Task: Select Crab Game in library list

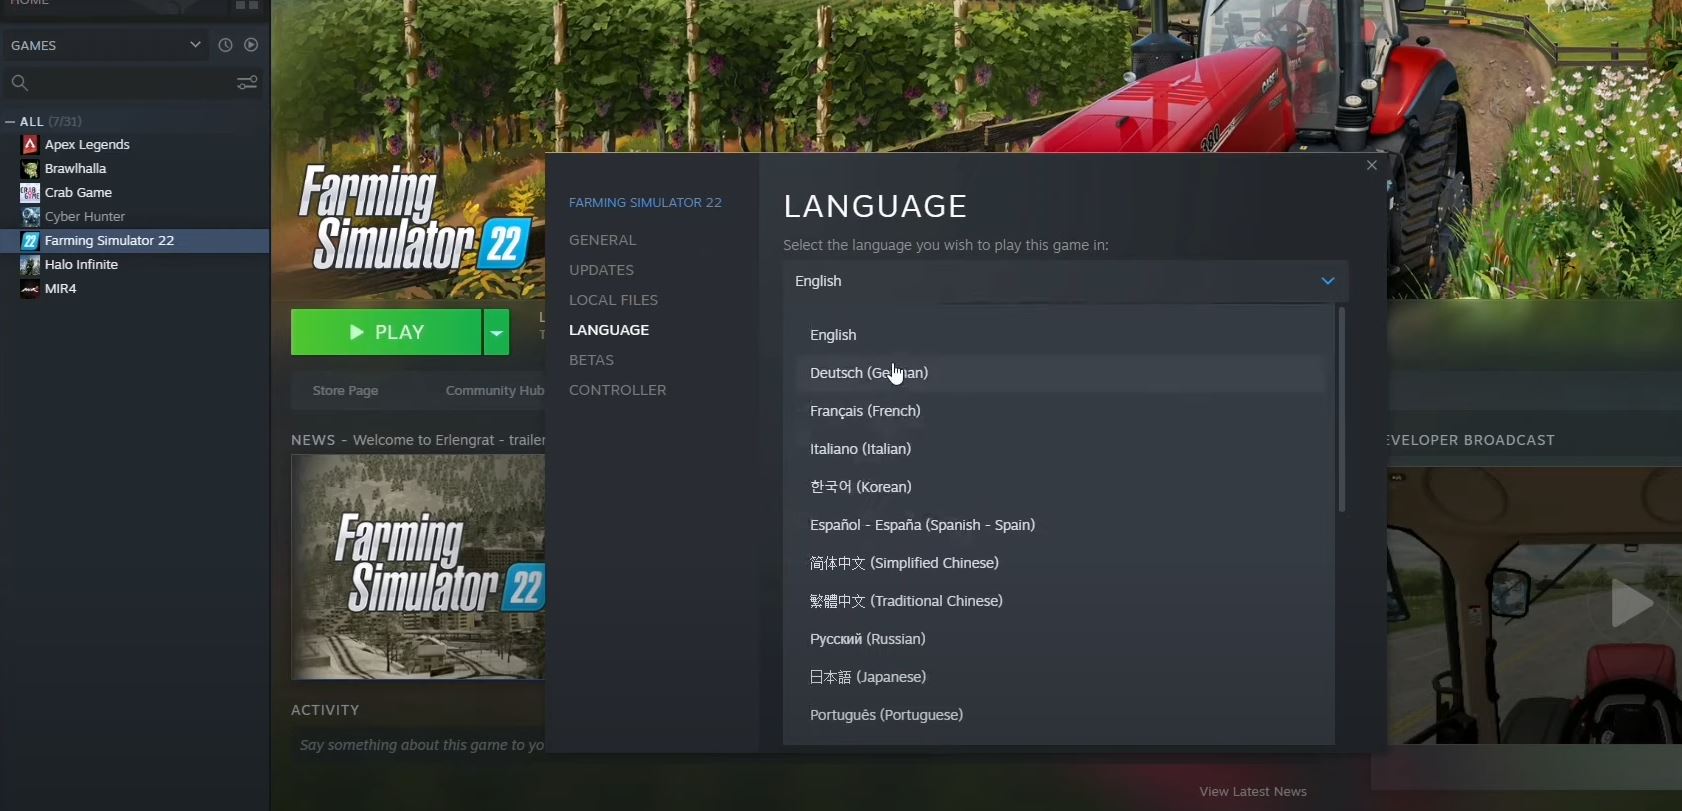Action: click(x=78, y=192)
